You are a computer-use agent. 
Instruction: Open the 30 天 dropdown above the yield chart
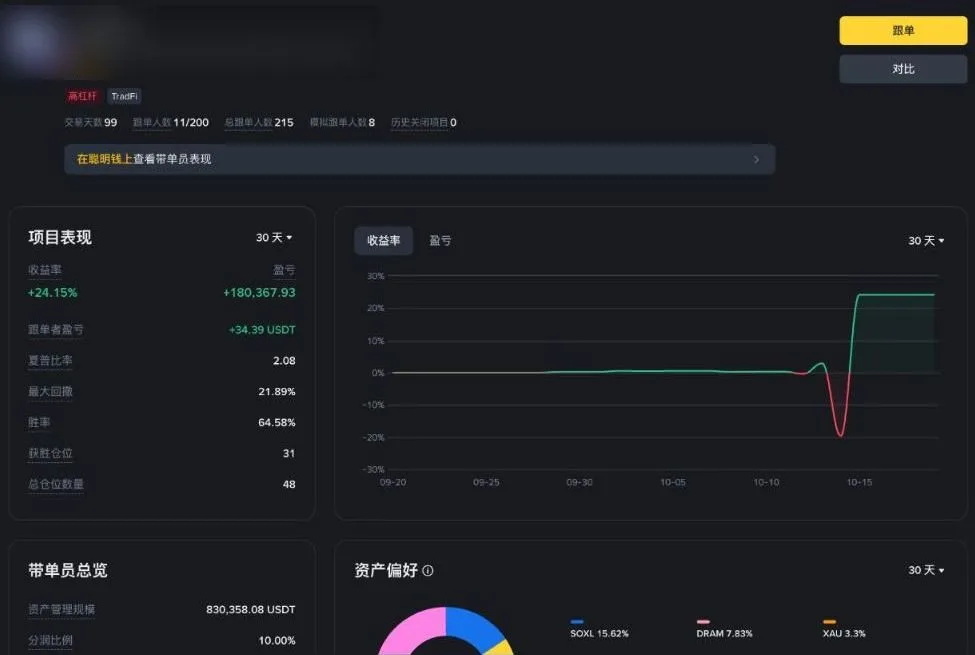pos(926,241)
